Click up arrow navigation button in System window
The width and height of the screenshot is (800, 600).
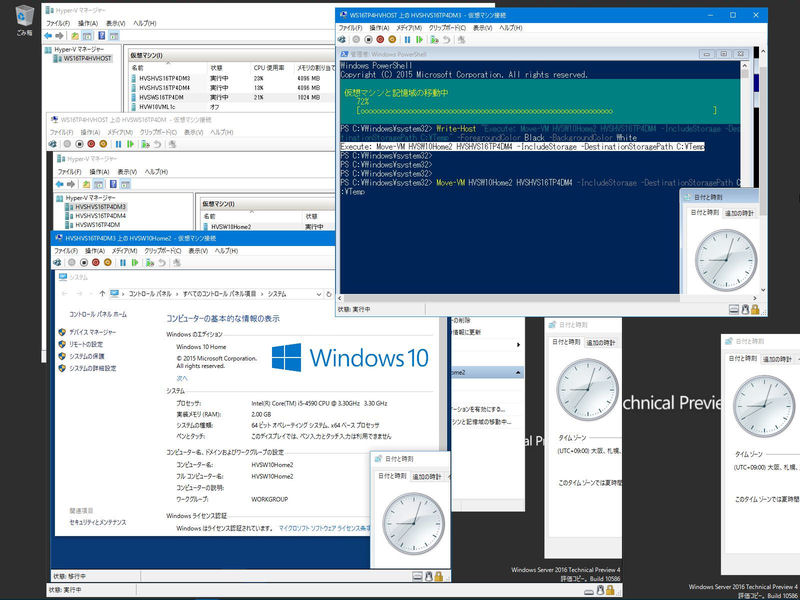103,294
